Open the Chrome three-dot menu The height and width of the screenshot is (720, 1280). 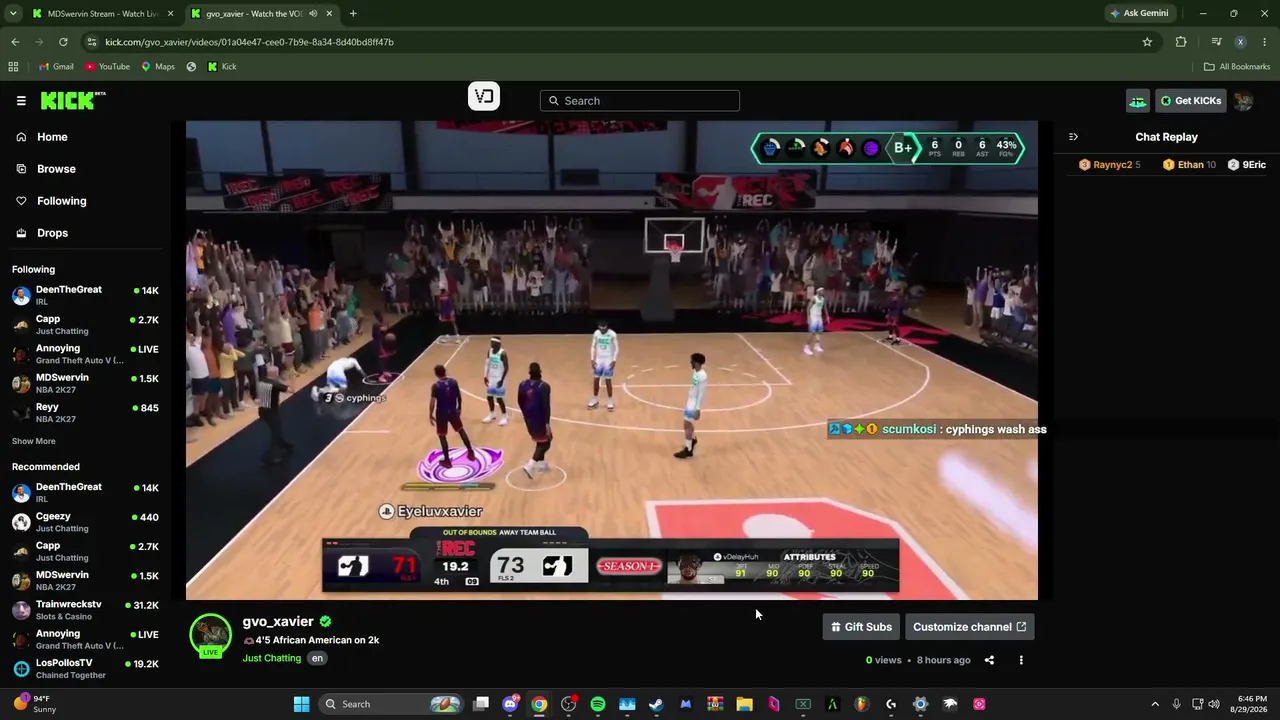point(1265,42)
